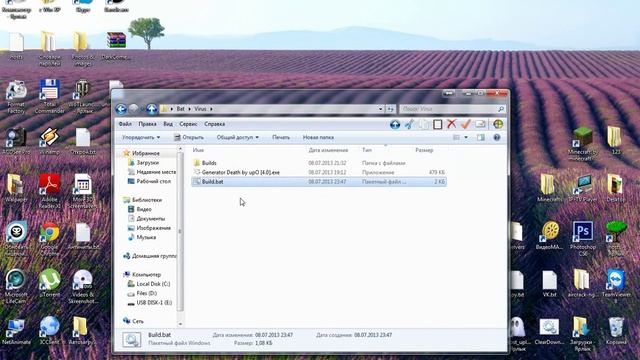Toggle the preview pane icon
Screen dimensions: 640x360
[481, 138]
